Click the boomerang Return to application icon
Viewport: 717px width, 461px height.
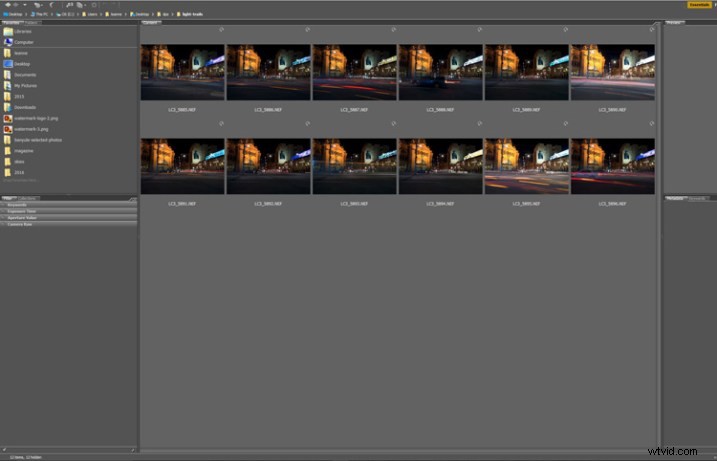[x=52, y=5]
